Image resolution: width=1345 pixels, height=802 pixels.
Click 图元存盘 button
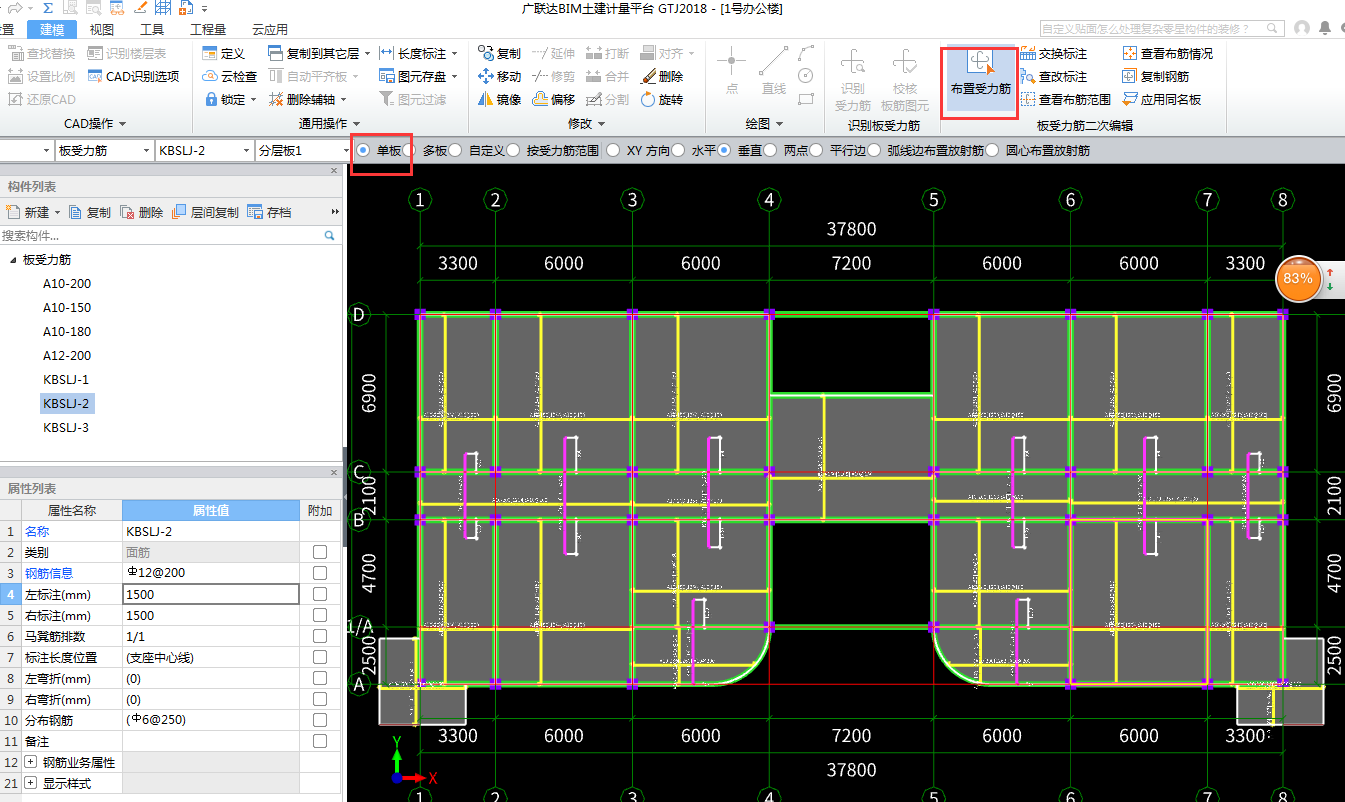pos(419,76)
